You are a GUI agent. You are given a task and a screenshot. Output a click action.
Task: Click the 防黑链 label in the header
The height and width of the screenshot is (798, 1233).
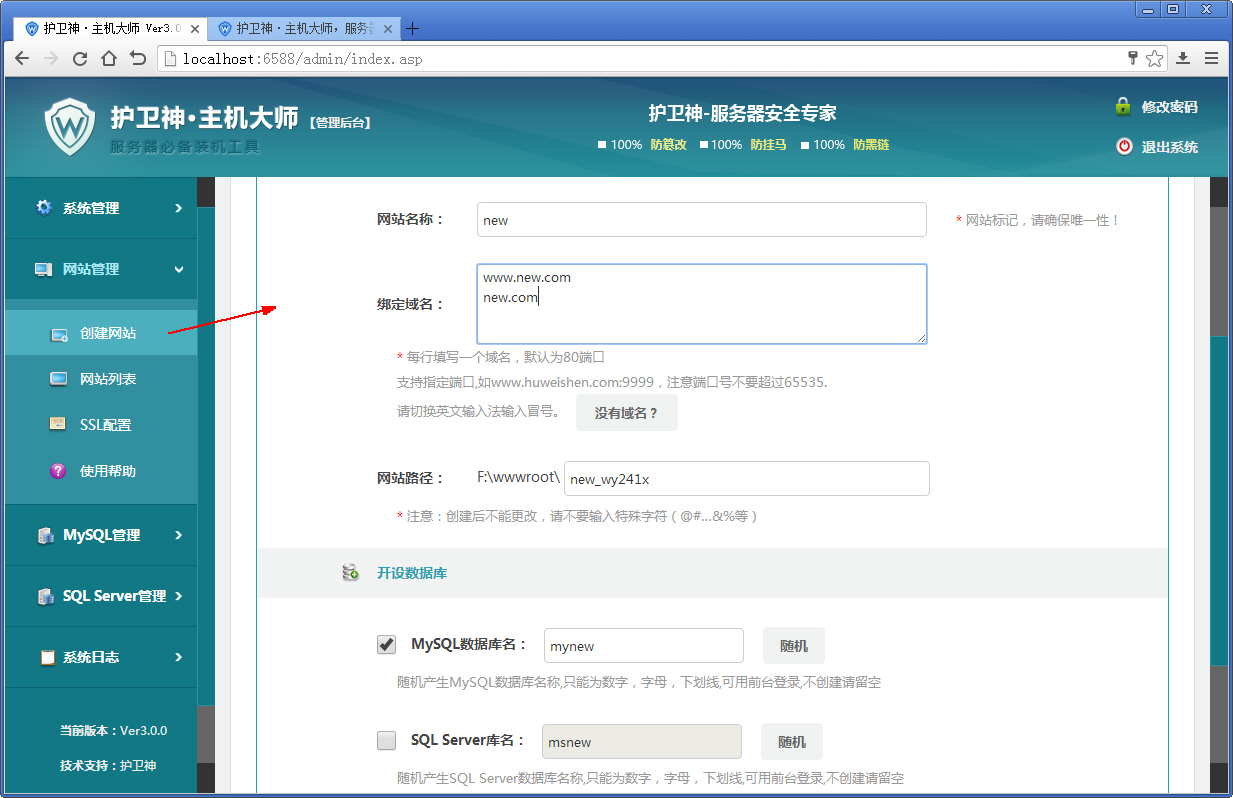click(871, 145)
